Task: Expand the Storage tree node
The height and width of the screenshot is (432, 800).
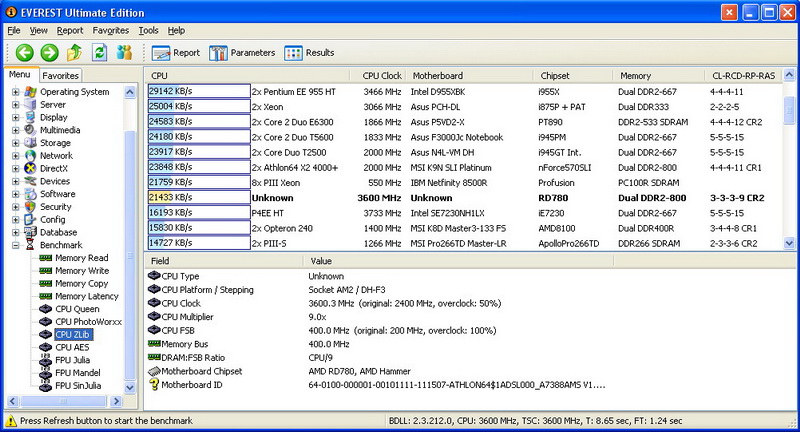Action: [16, 143]
